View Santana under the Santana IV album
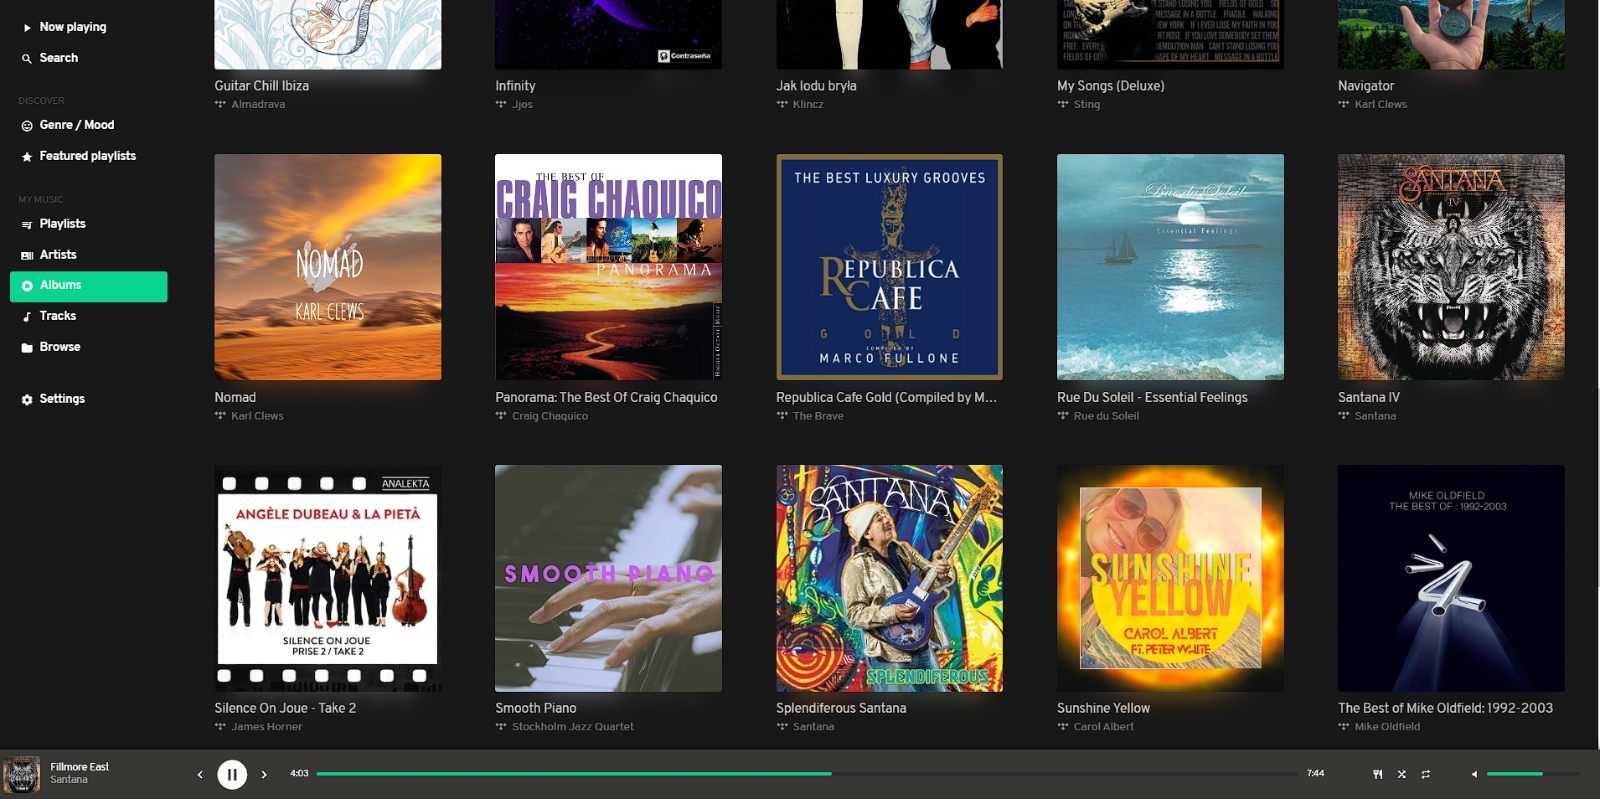The height and width of the screenshot is (799, 1600). click(1375, 416)
